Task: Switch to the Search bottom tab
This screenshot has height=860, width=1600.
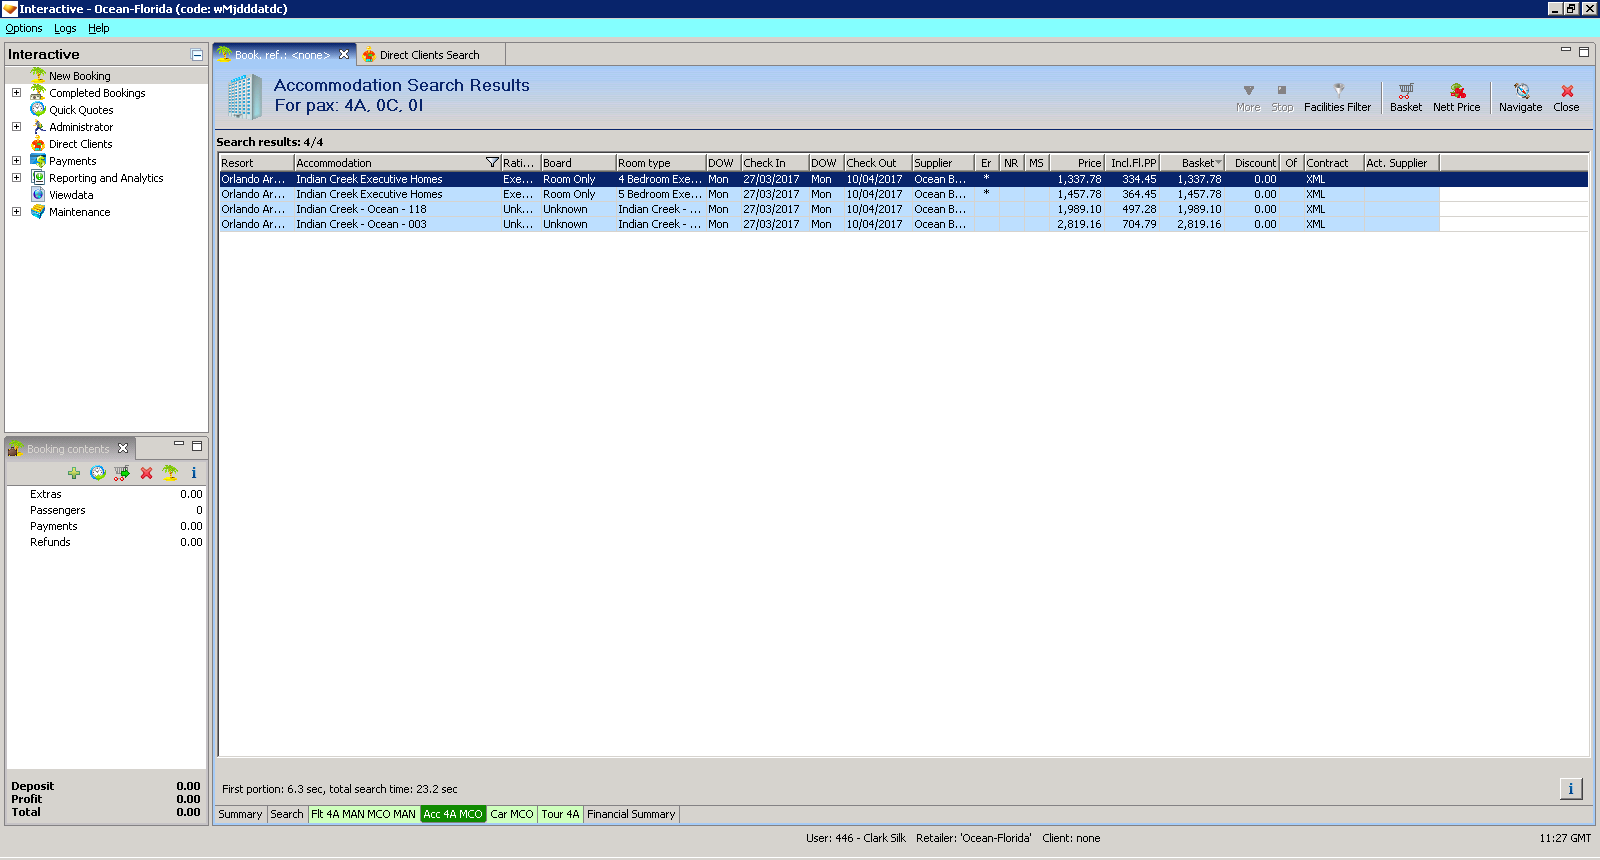Action: coord(287,814)
